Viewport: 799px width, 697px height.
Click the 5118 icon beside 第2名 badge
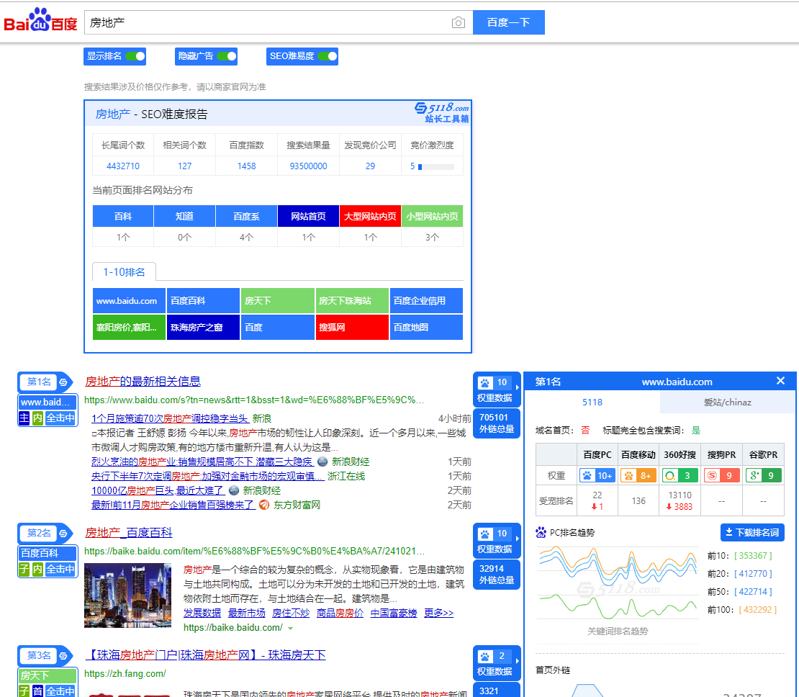click(63, 533)
